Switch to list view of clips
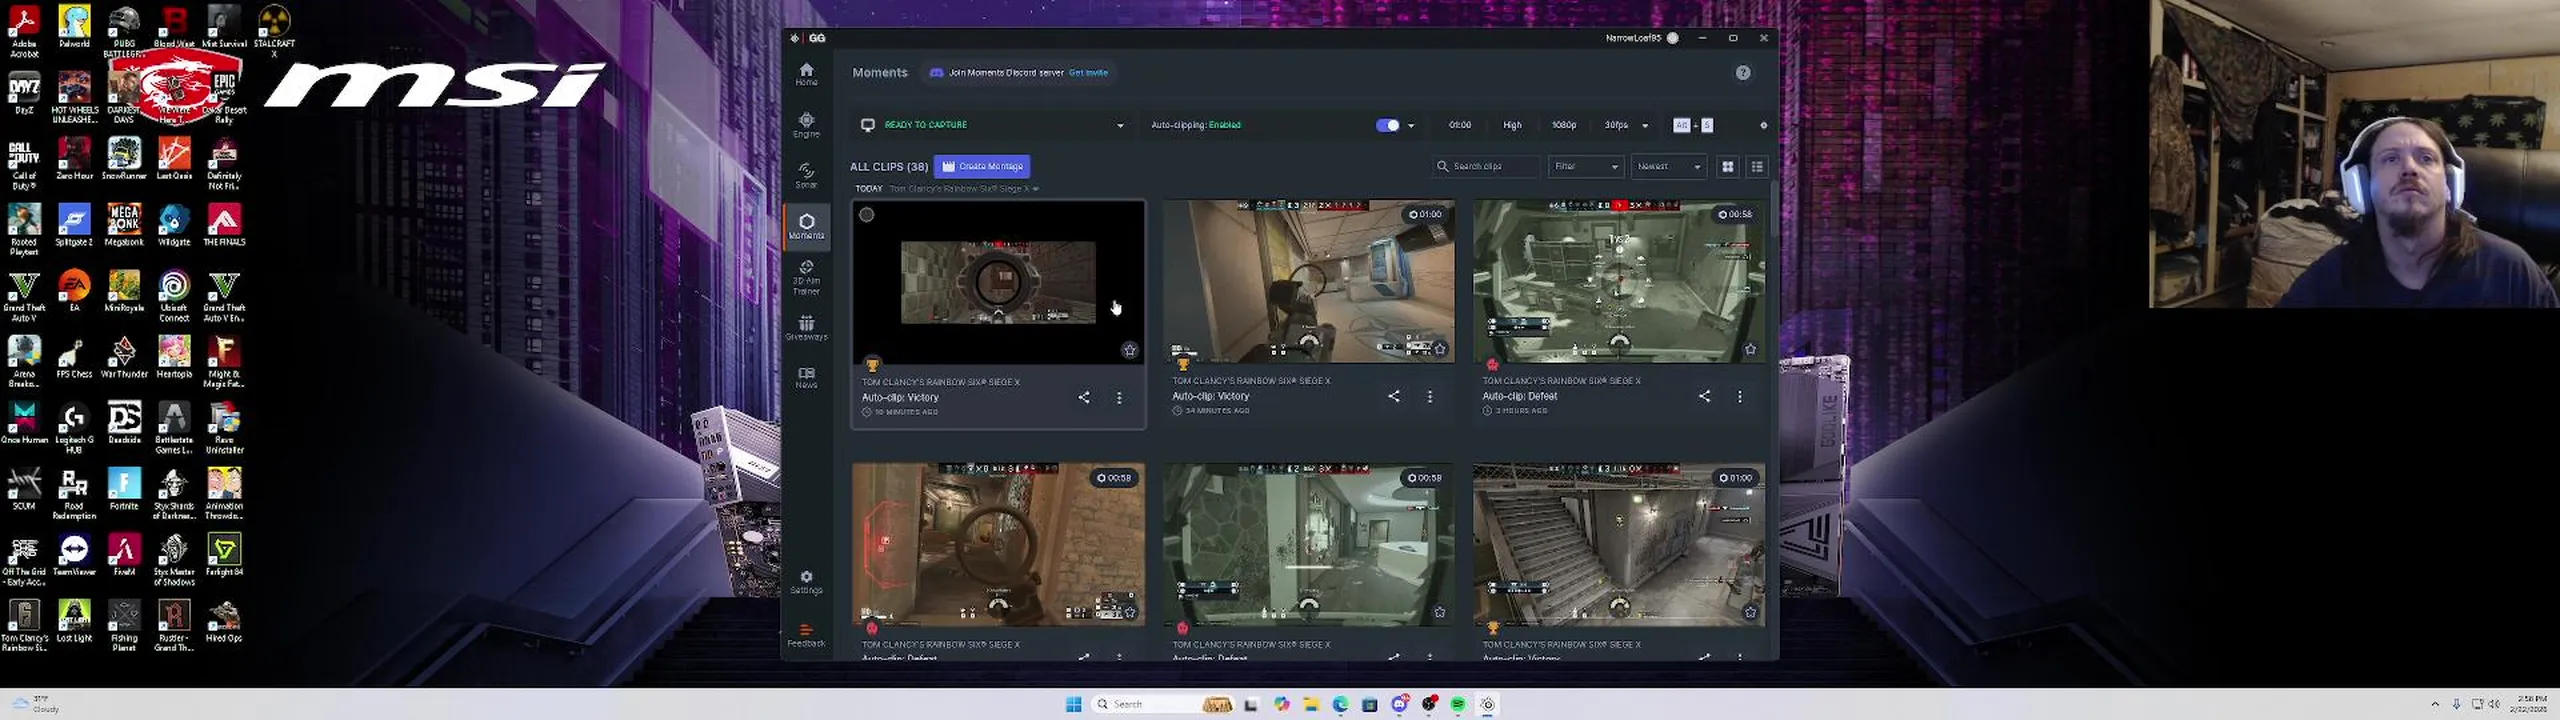Viewport: 2560px width, 720px height. coord(1757,166)
